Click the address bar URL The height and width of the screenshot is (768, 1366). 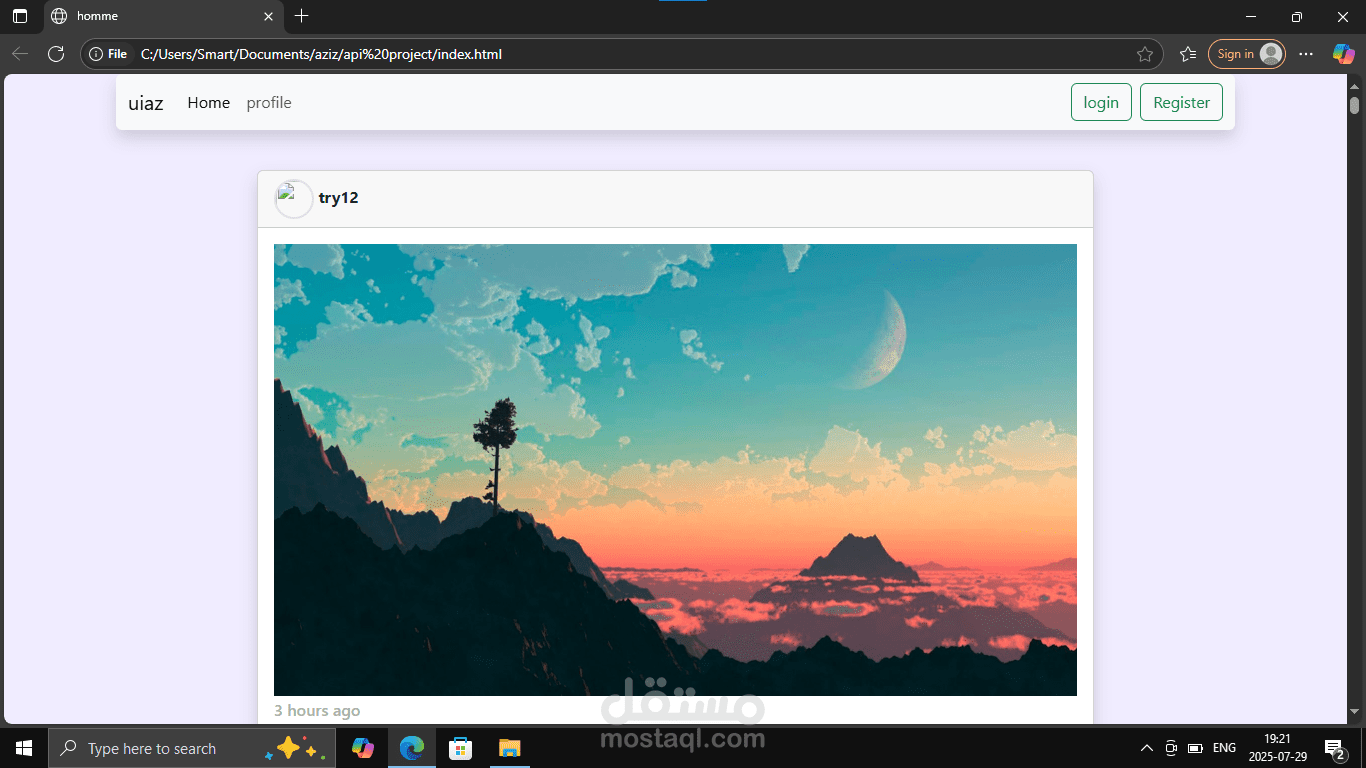click(x=321, y=54)
